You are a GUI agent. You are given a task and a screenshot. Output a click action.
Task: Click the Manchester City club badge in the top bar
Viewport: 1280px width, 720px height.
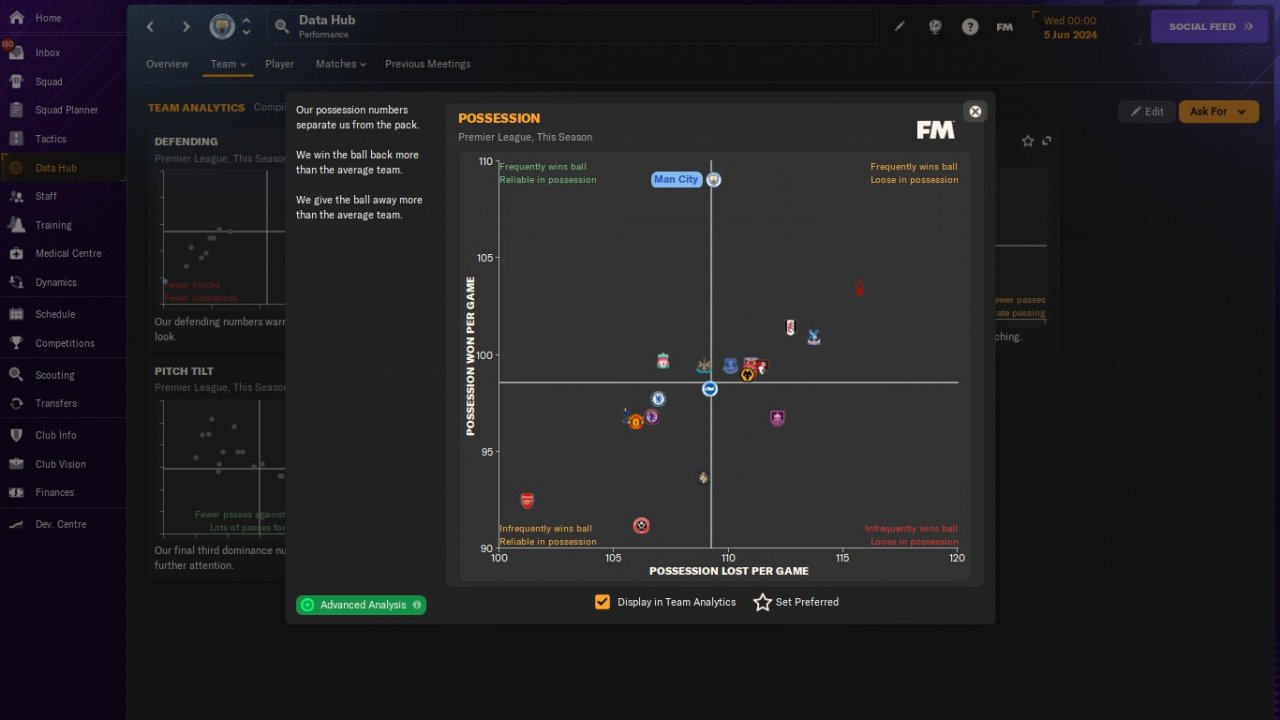pyautogui.click(x=222, y=27)
